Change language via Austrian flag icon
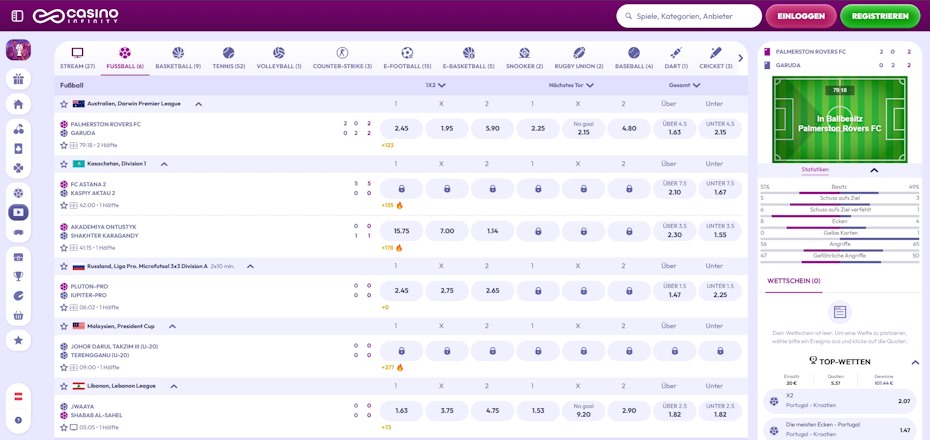 (x=18, y=397)
